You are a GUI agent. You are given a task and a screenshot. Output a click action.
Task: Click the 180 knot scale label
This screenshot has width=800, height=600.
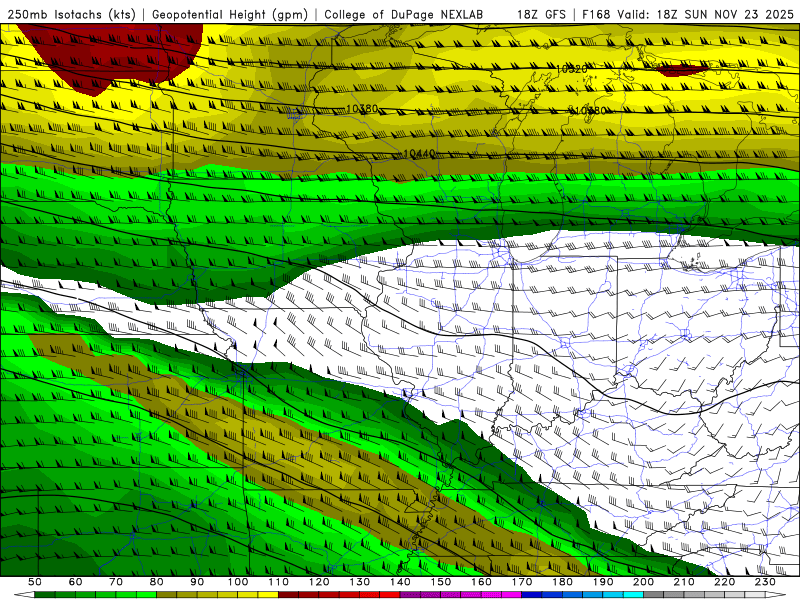[x=562, y=582]
